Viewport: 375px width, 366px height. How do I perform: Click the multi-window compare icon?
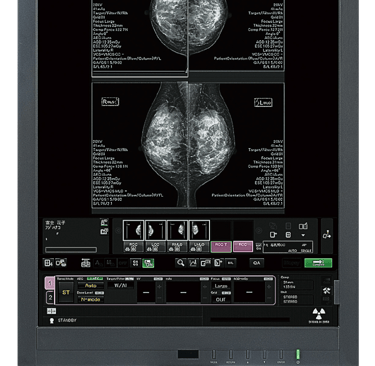pyautogui.click(x=206, y=263)
